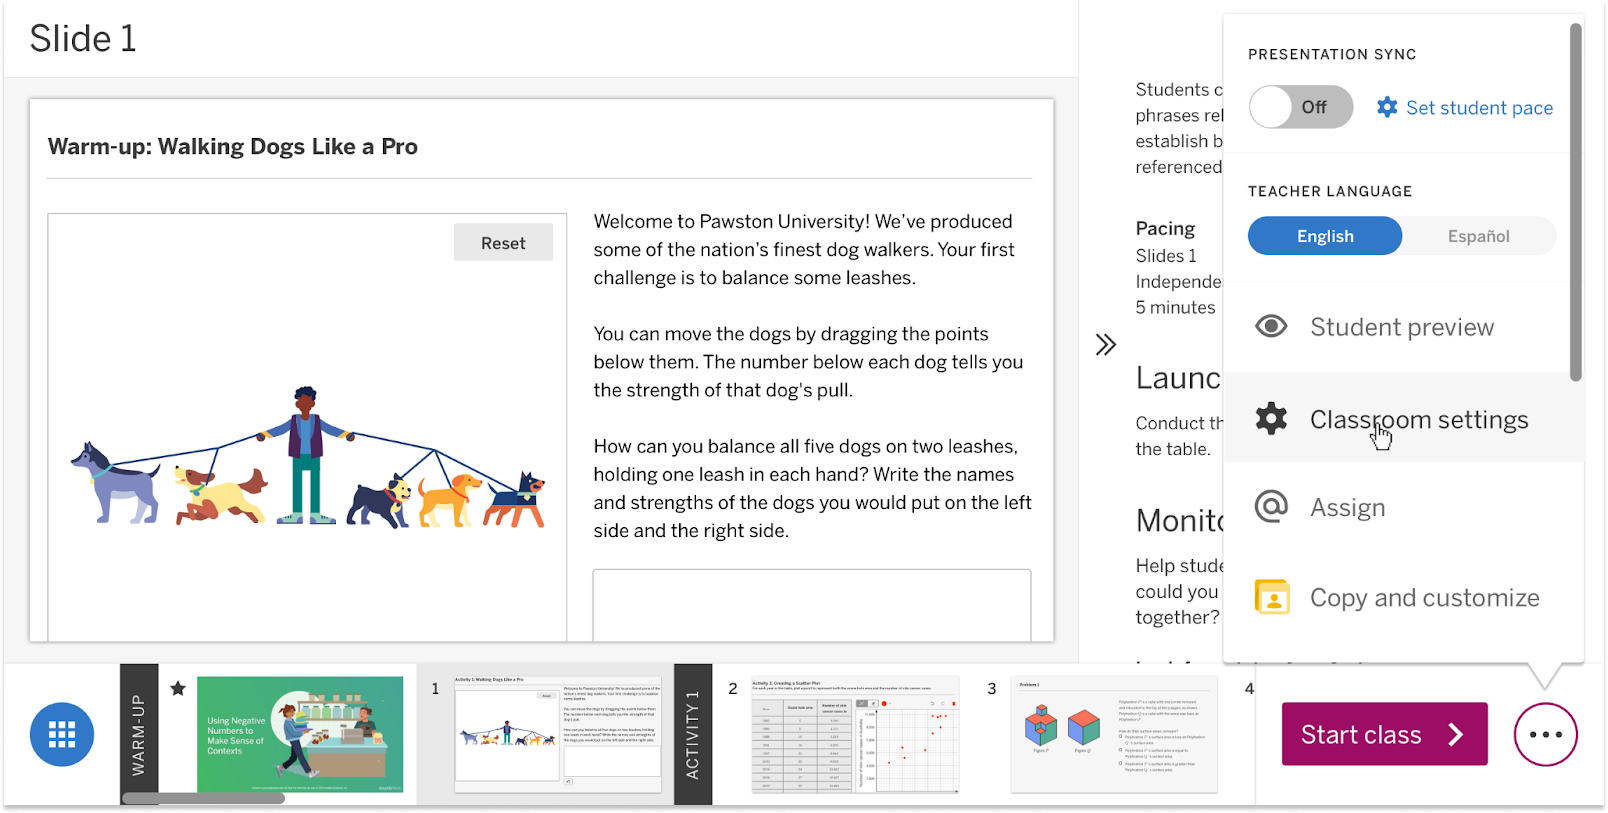Click the @ icon beside Assign
The image size is (1608, 813).
[x=1271, y=506]
